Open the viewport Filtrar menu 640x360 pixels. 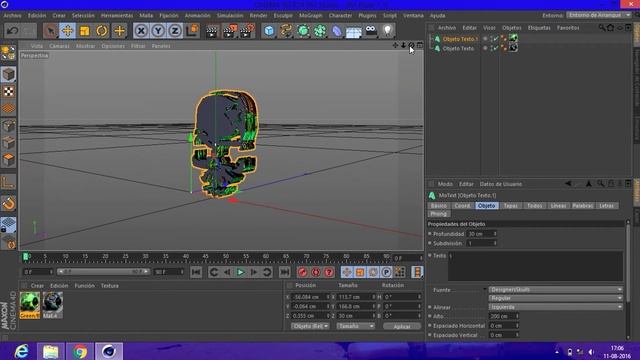click(x=138, y=46)
